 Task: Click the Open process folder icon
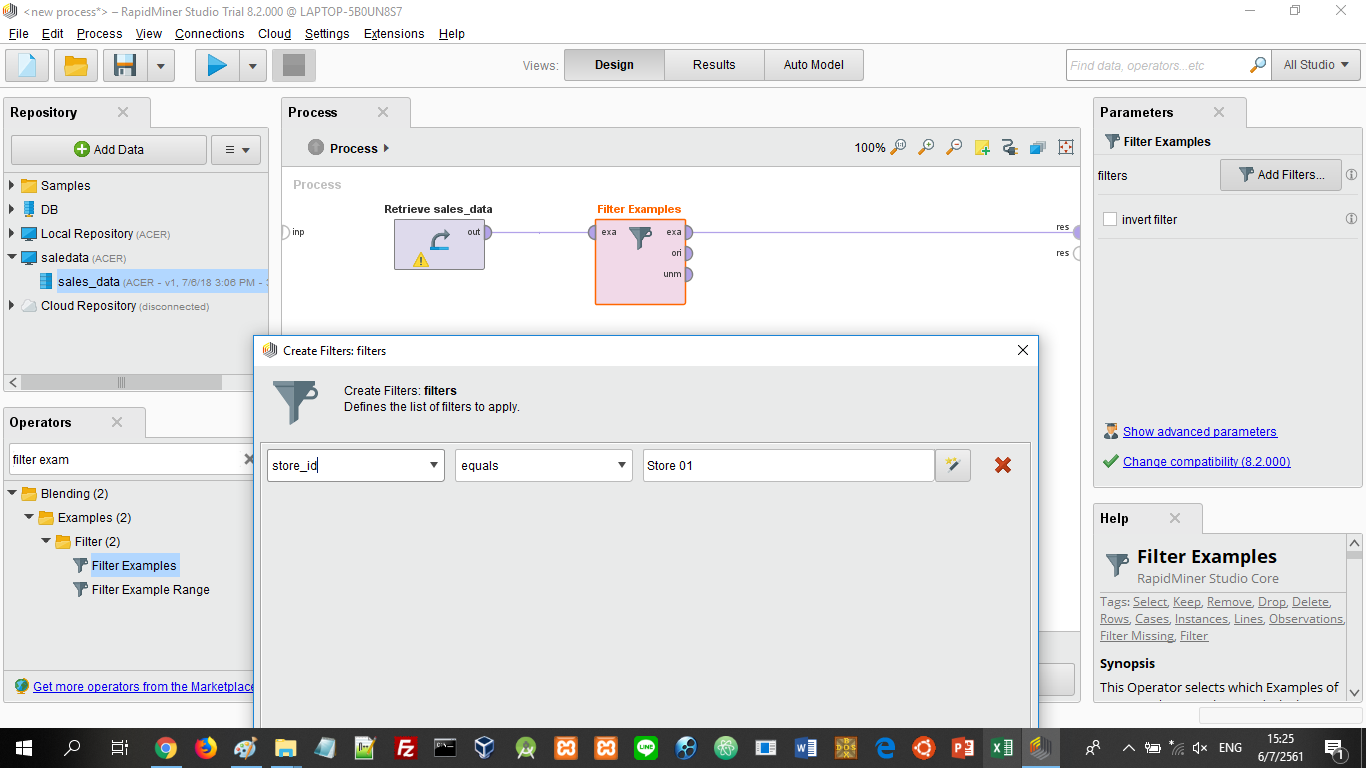(x=76, y=66)
